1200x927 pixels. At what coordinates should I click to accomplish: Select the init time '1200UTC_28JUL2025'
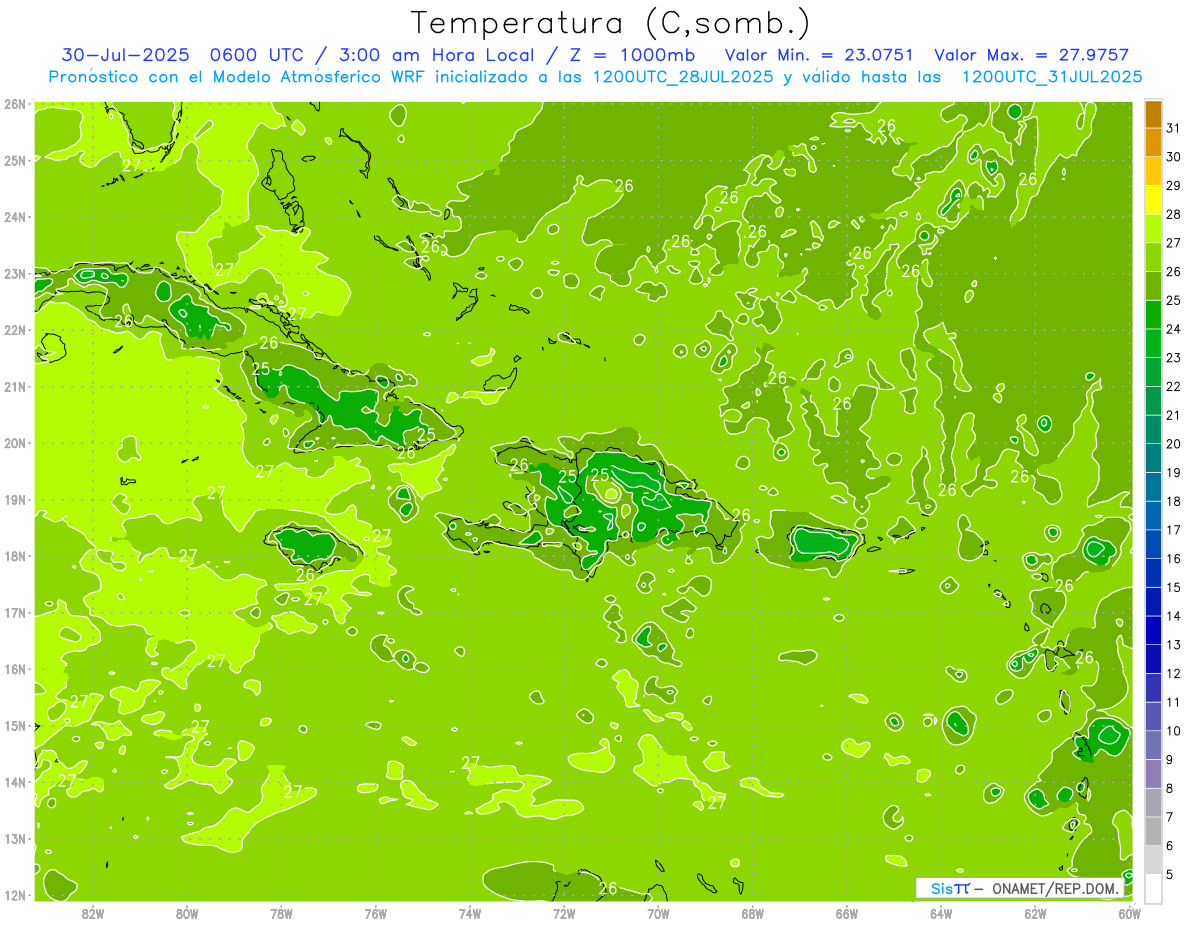coord(683,77)
